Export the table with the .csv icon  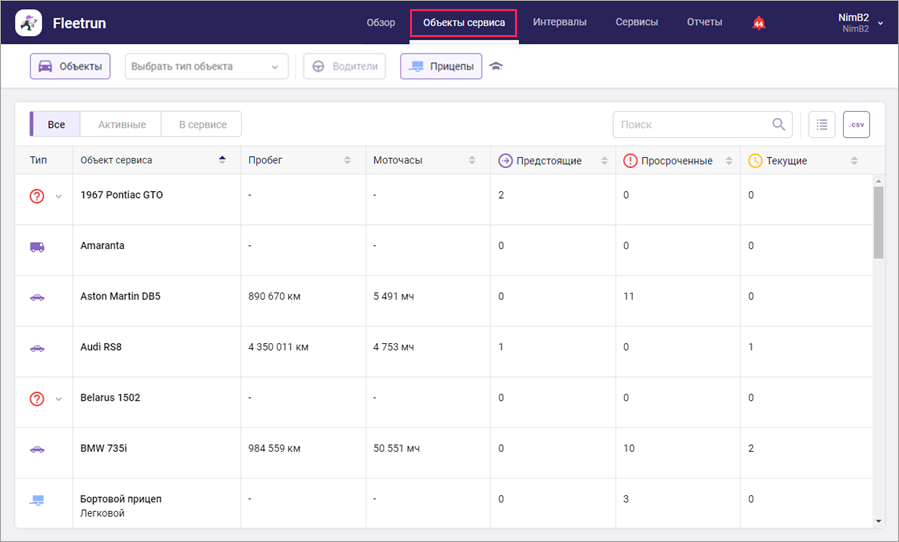pos(856,125)
